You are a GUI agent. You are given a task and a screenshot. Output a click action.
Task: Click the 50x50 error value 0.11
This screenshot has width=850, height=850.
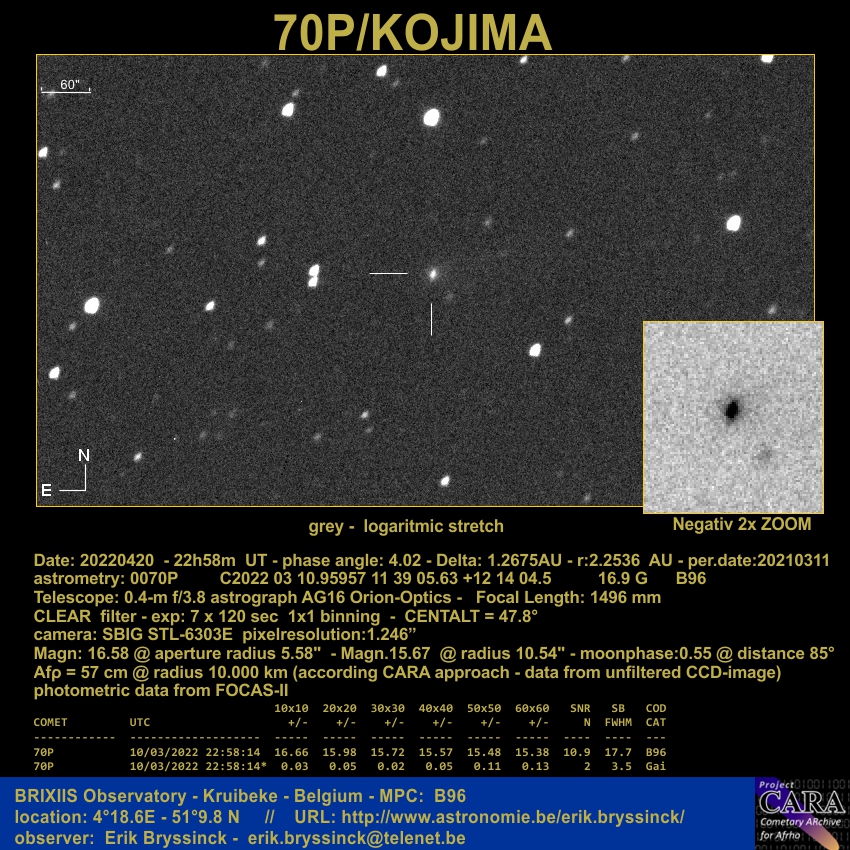(x=487, y=767)
